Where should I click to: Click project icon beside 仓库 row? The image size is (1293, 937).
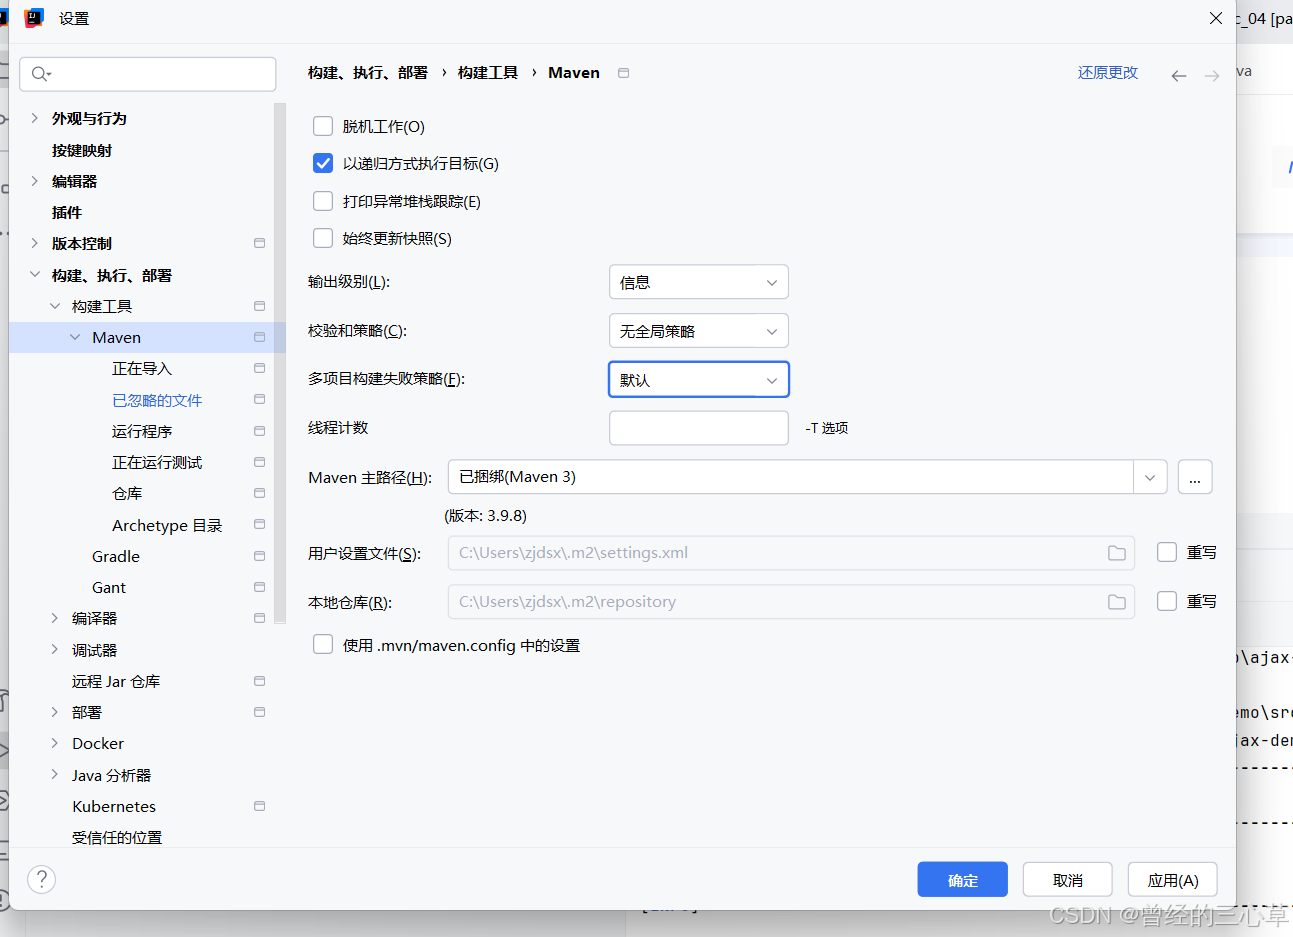tap(260, 493)
